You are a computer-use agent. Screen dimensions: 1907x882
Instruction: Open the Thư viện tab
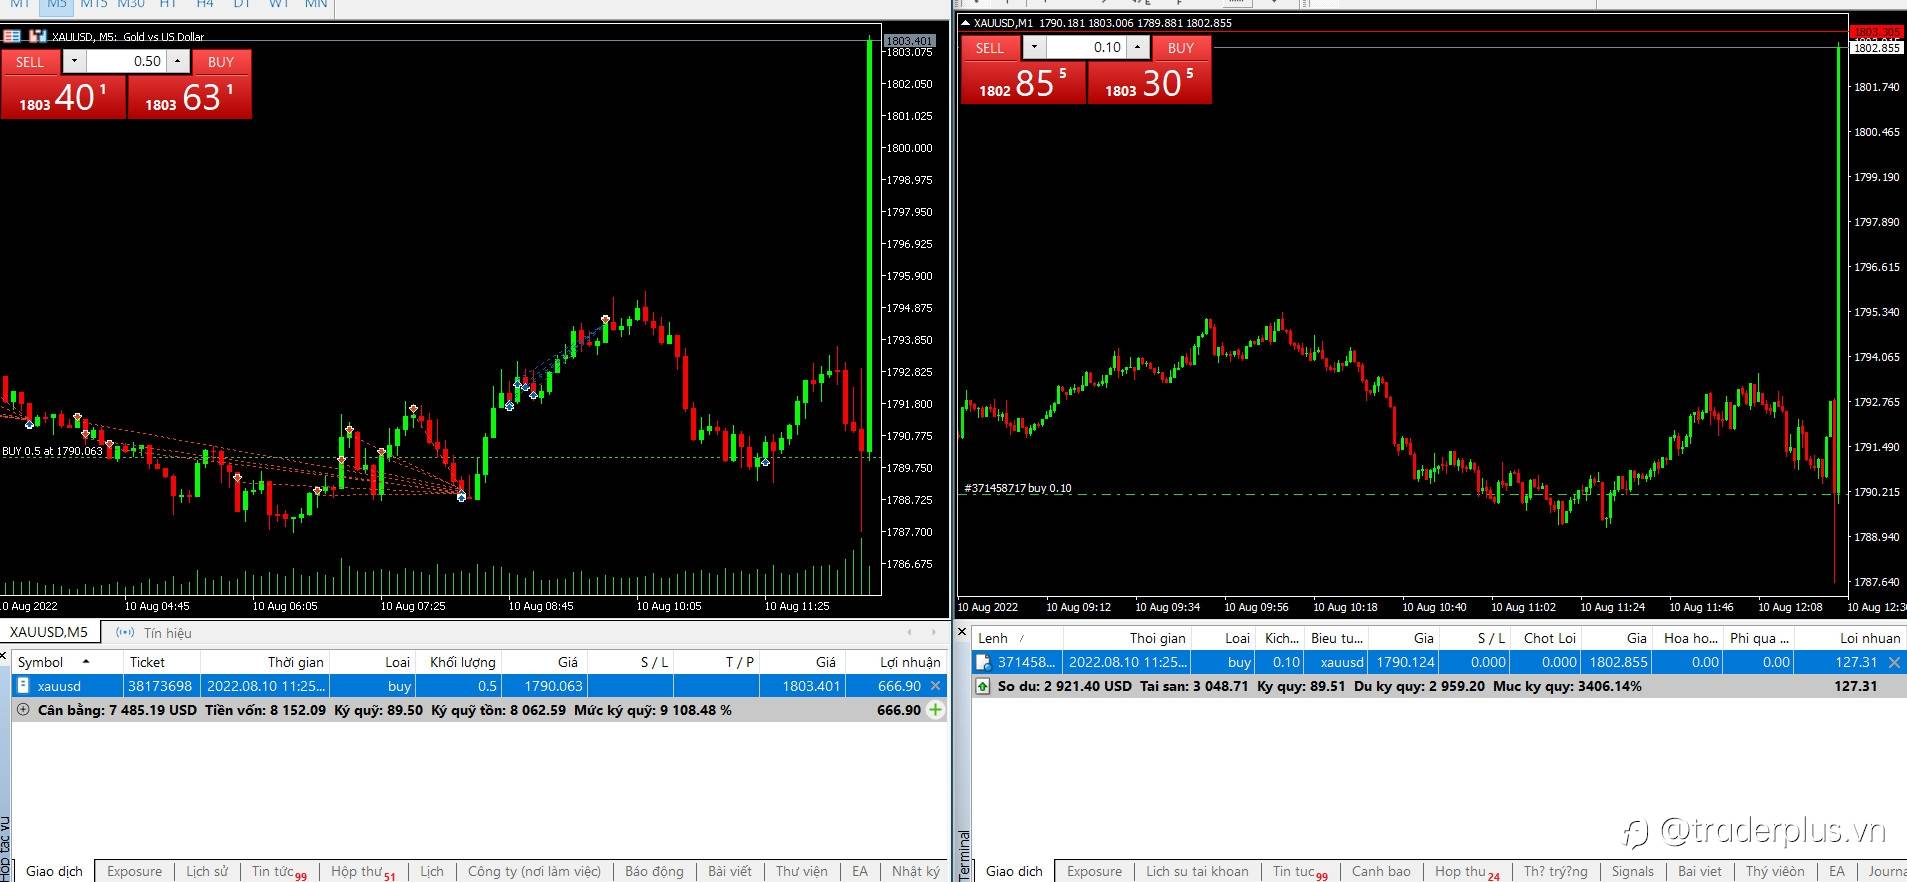coord(801,871)
